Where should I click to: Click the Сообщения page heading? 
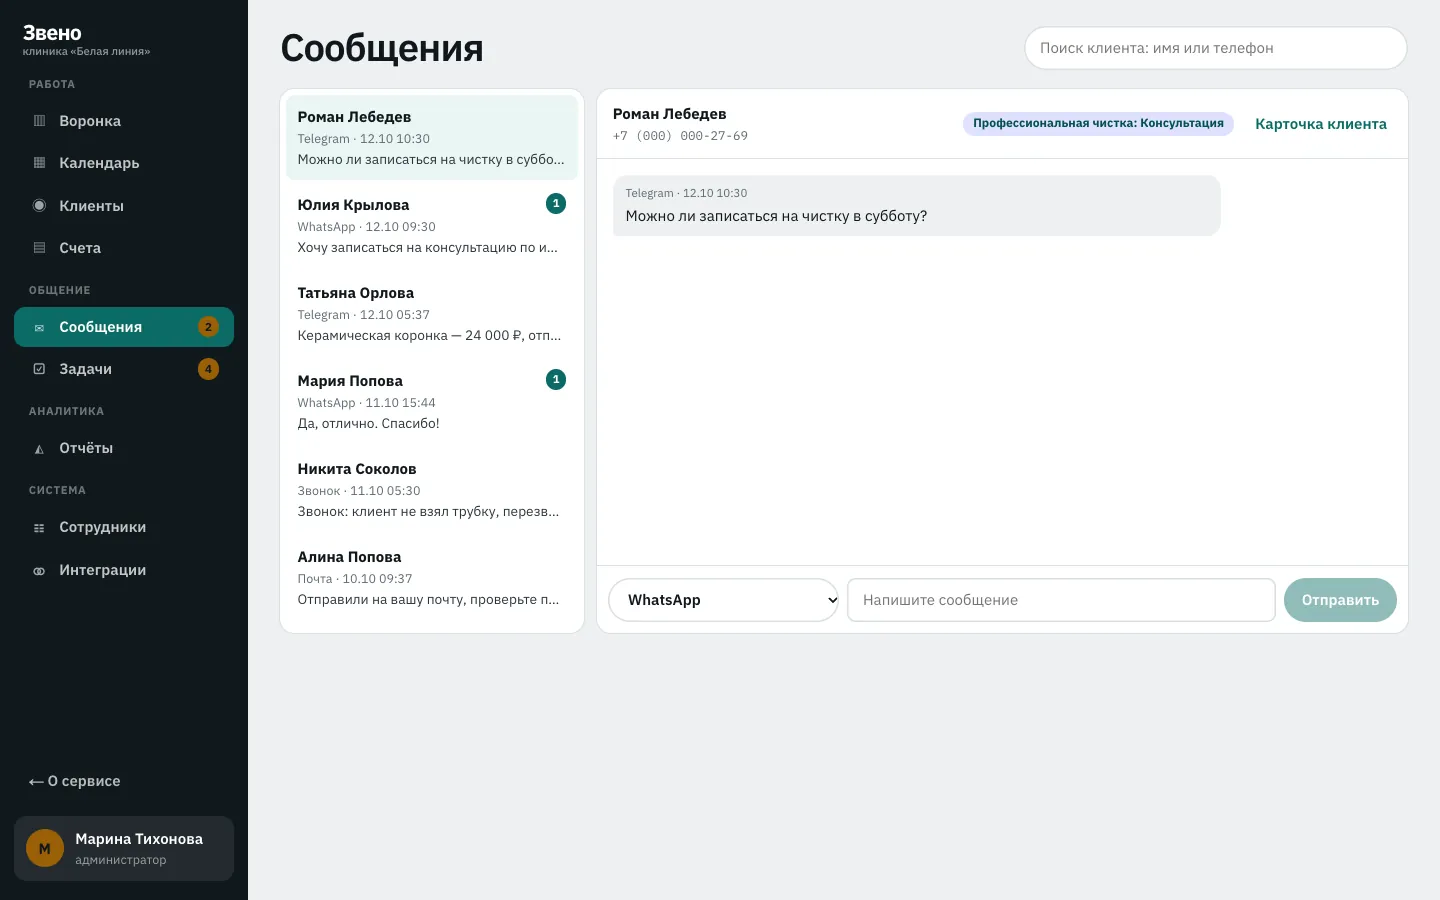[x=382, y=48]
